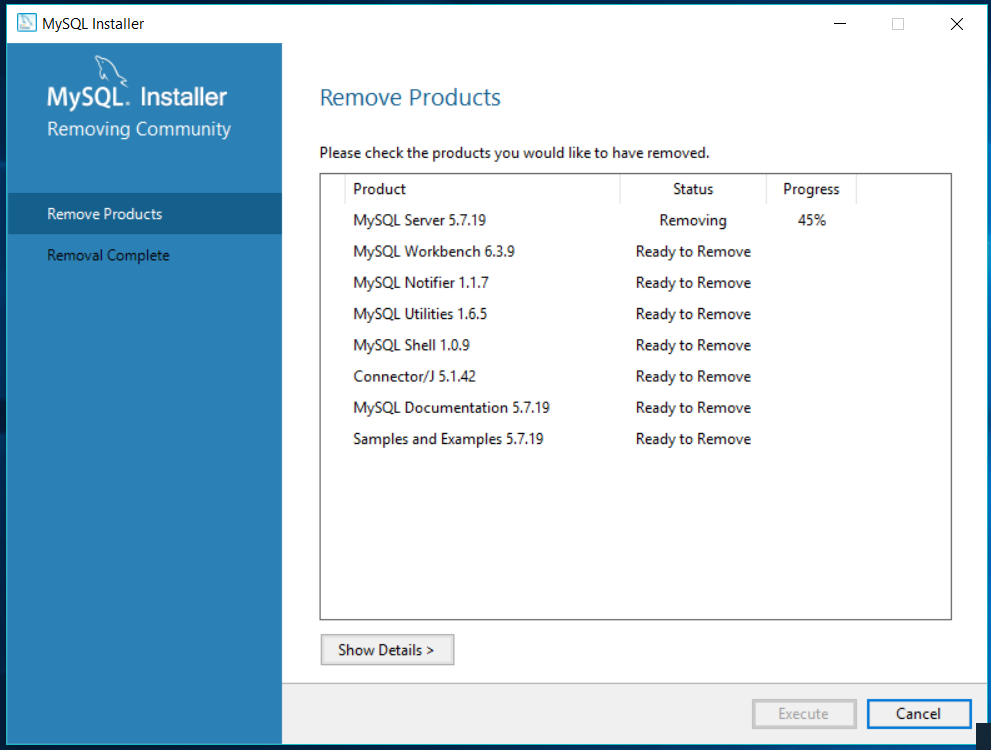
Task: Select the MySQL Shell 1.0.9 row
Action: (x=635, y=345)
